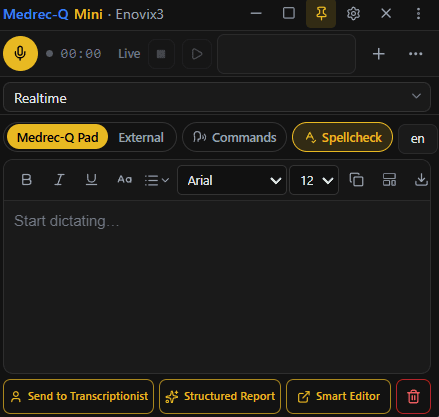Image resolution: width=439 pixels, height=417 pixels.
Task: Apply bold formatting
Action: 27,180
